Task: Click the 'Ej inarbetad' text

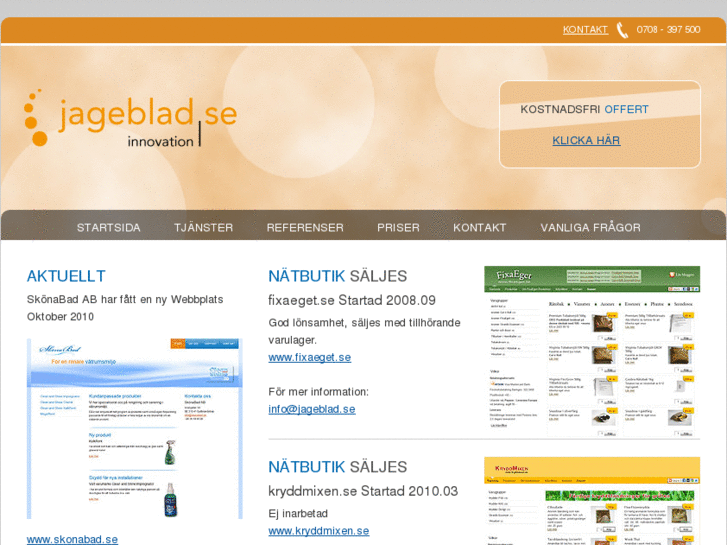Action: (298, 513)
